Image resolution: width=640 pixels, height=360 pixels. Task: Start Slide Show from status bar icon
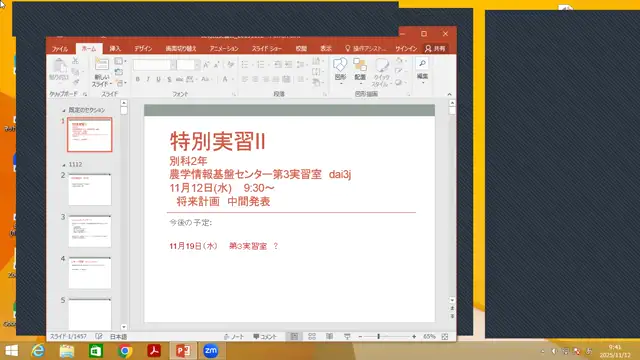click(x=347, y=337)
